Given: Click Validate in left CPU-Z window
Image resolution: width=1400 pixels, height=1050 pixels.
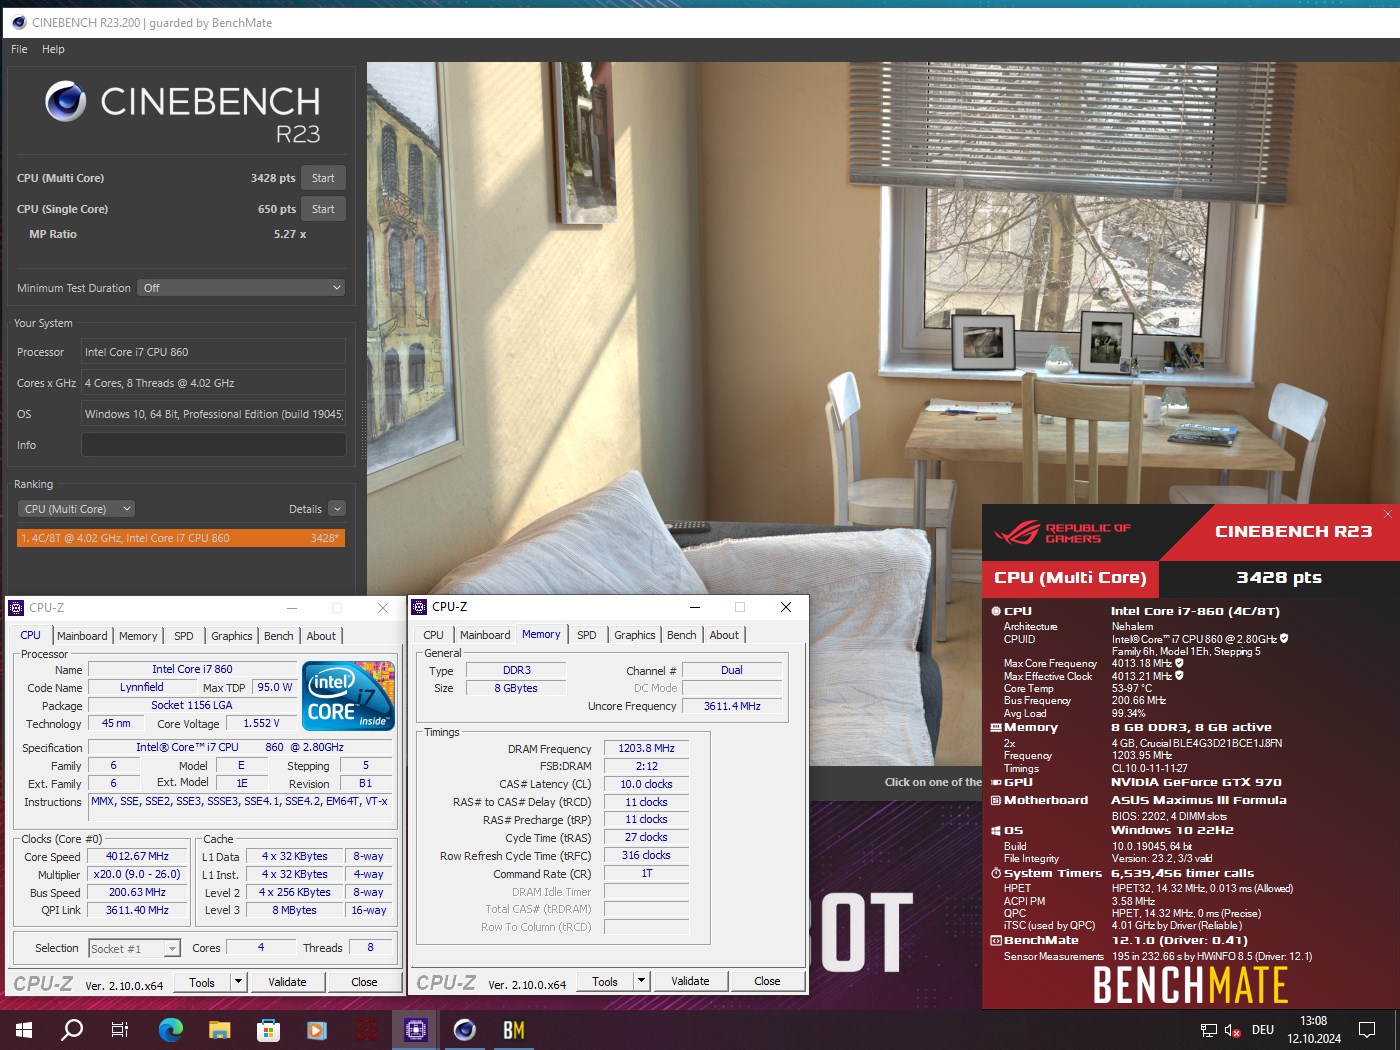Looking at the screenshot, I should (x=287, y=982).
